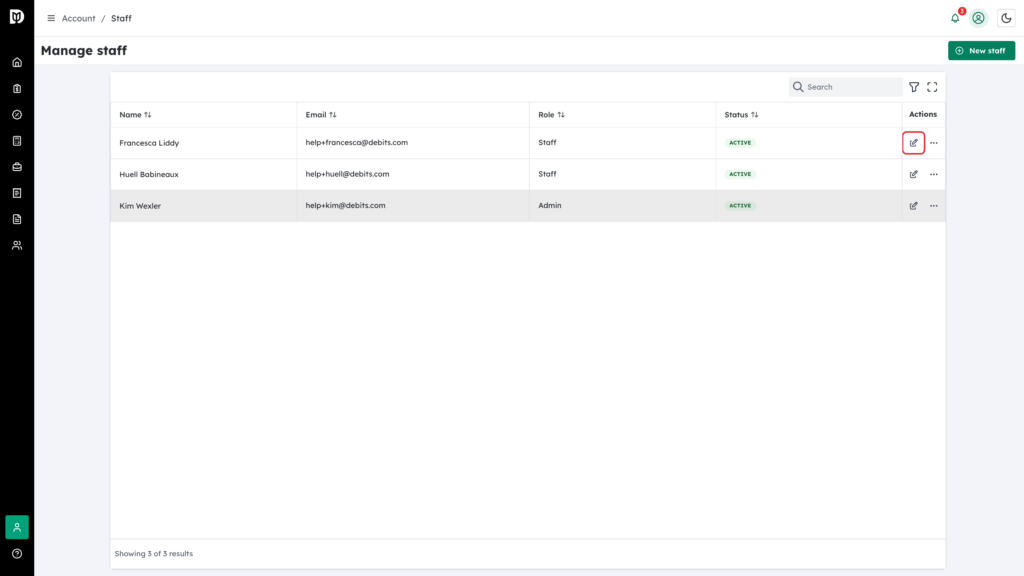Open the help question mark icon
This screenshot has width=1024, height=576.
17,554
